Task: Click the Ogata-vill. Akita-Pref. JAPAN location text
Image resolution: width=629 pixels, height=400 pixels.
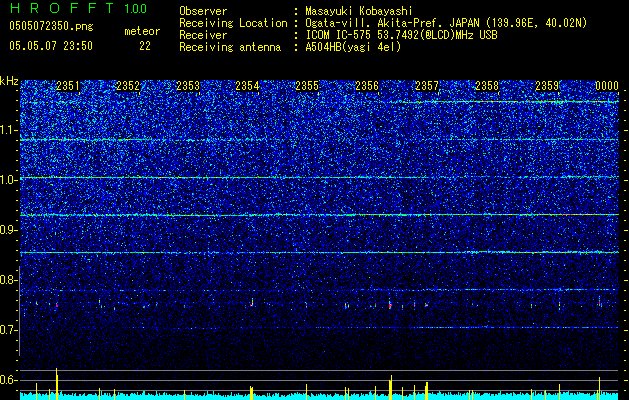Action: 446,23
